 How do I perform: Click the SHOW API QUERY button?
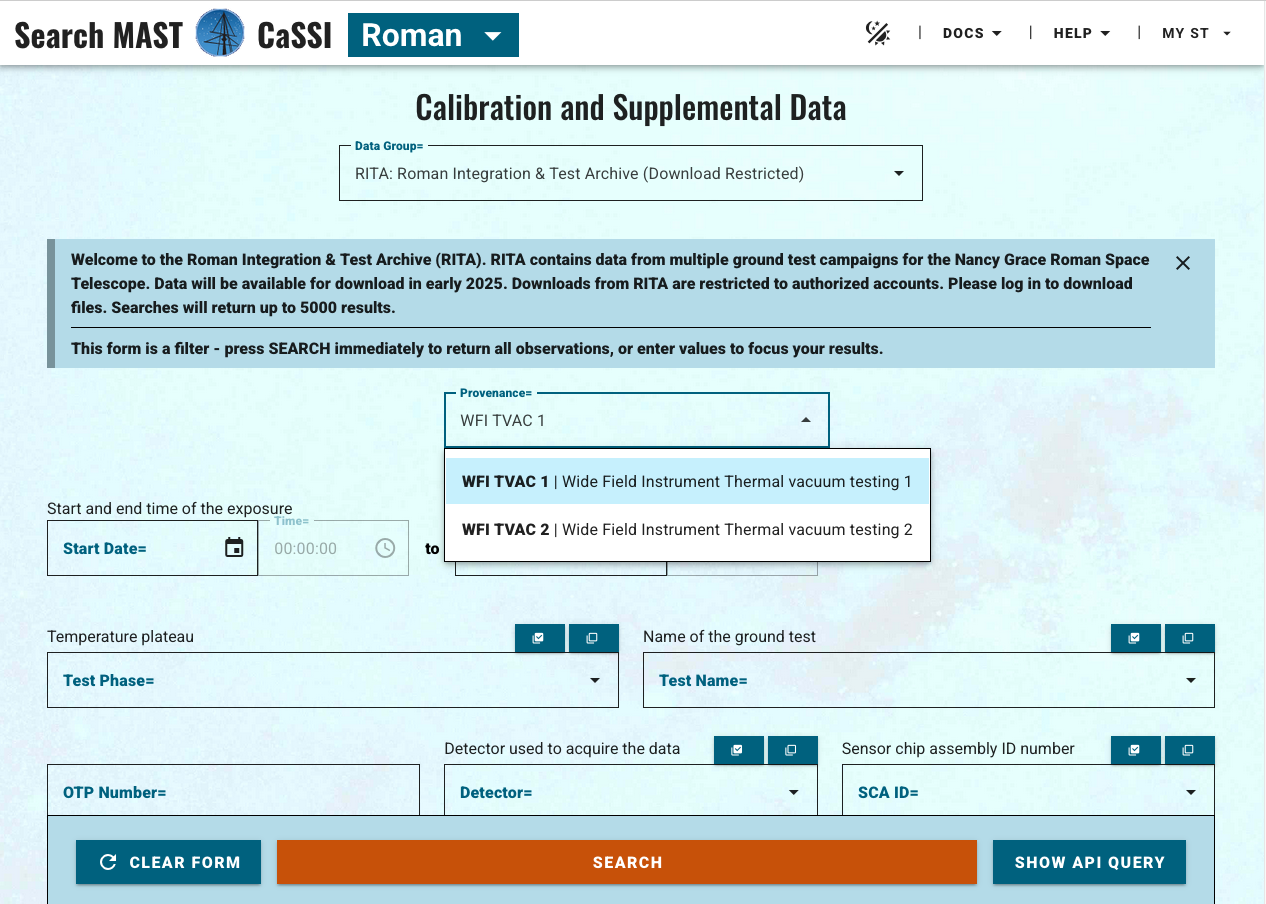pyautogui.click(x=1089, y=862)
